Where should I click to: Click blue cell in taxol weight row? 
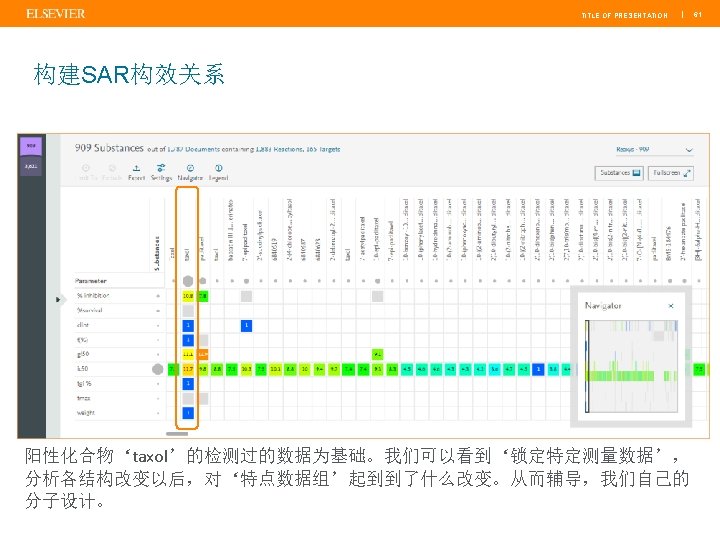(x=188, y=413)
